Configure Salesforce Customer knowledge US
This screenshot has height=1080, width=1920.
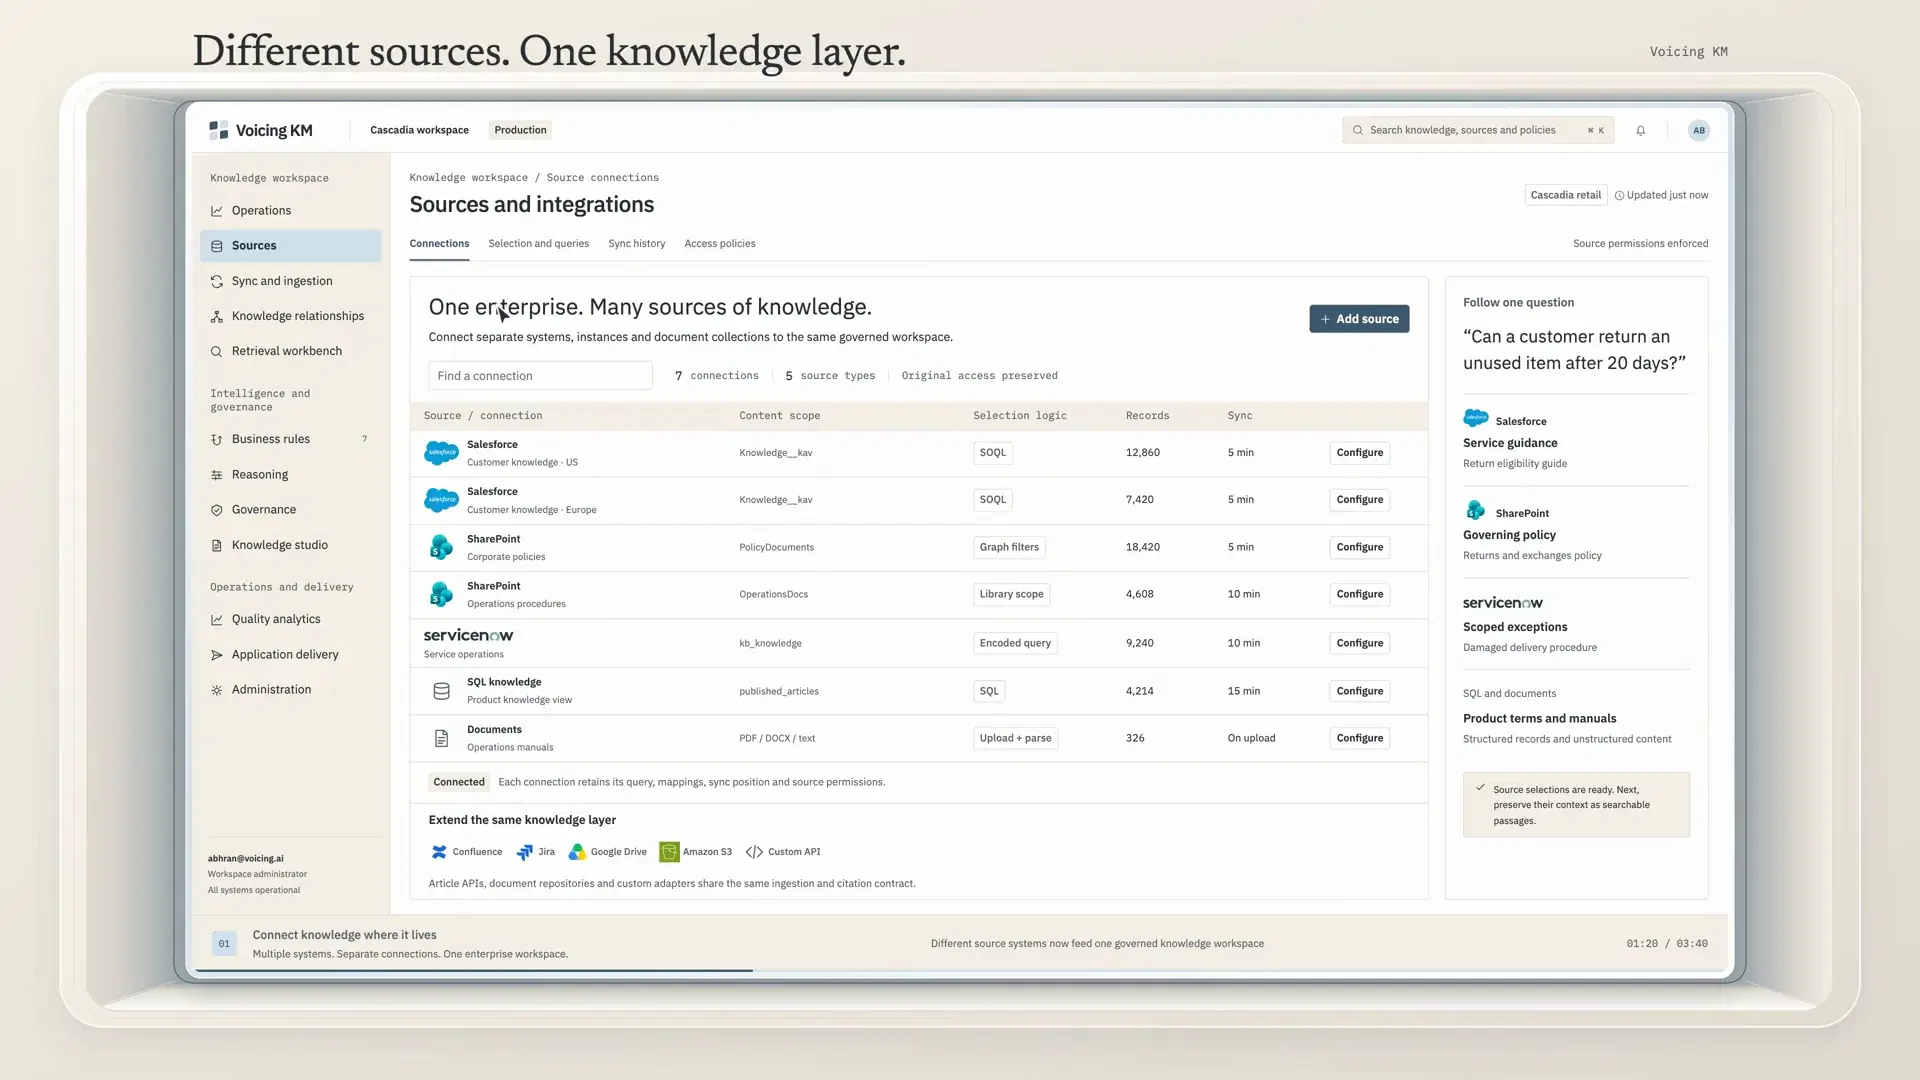click(x=1359, y=453)
